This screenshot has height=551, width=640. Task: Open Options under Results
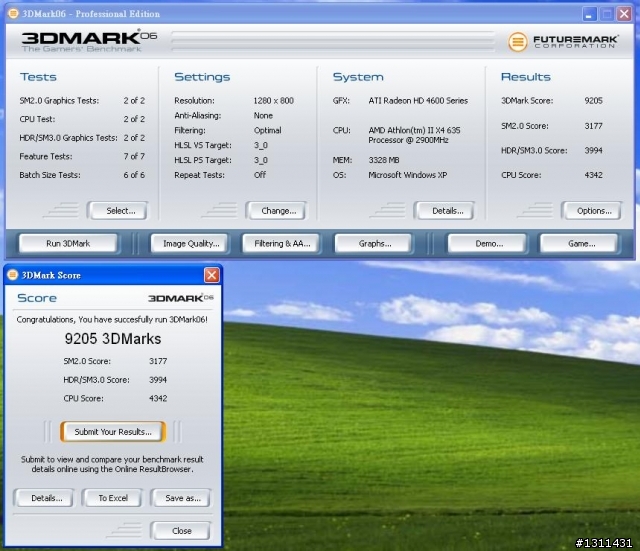click(x=594, y=211)
